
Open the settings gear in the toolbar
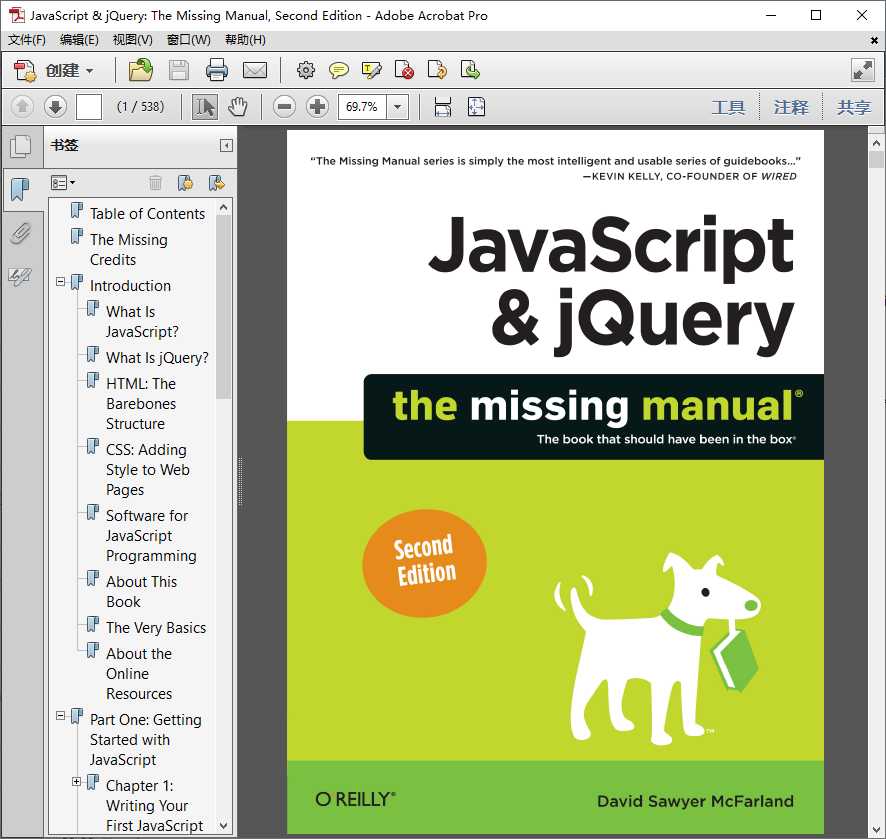tap(306, 71)
